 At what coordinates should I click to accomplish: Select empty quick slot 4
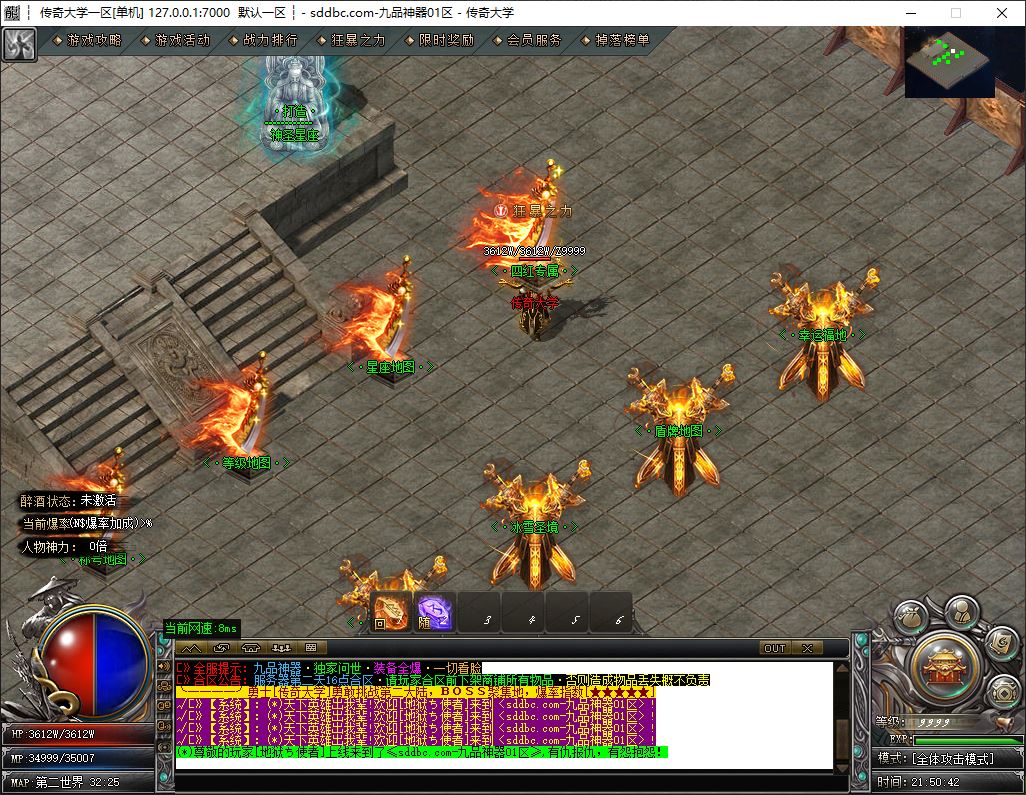click(x=522, y=614)
